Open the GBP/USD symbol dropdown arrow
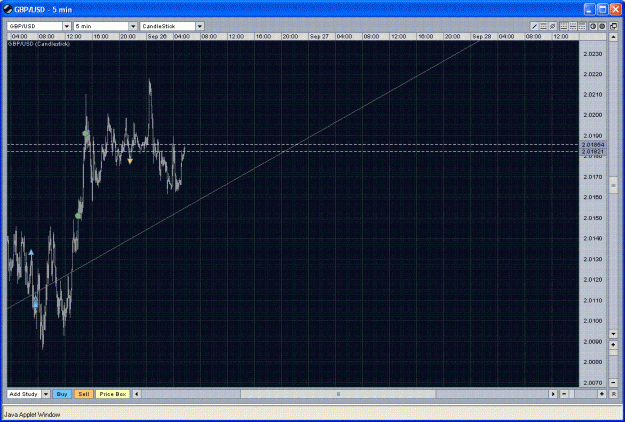Screen dimensions: 625x422 pos(67,26)
